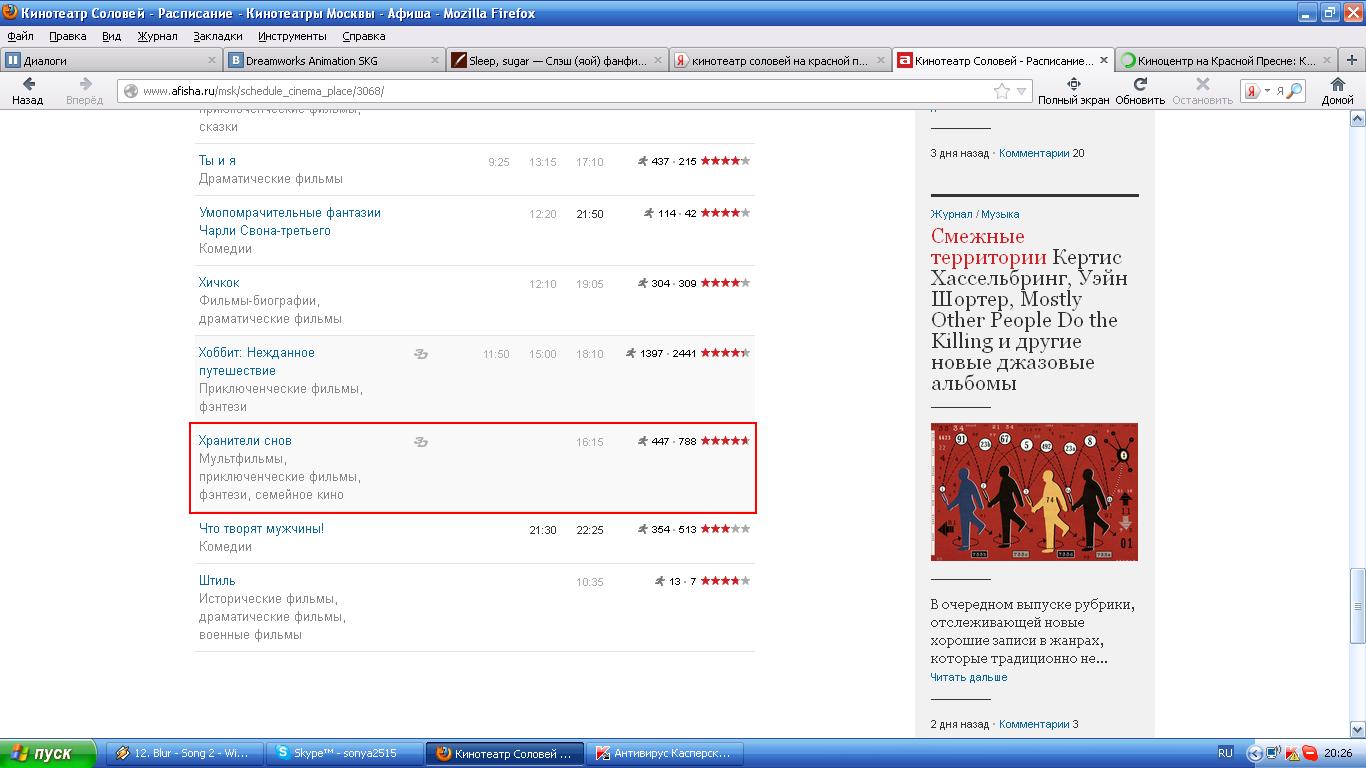Select the 21:30 showtime
The height and width of the screenshot is (768, 1366).
click(543, 530)
